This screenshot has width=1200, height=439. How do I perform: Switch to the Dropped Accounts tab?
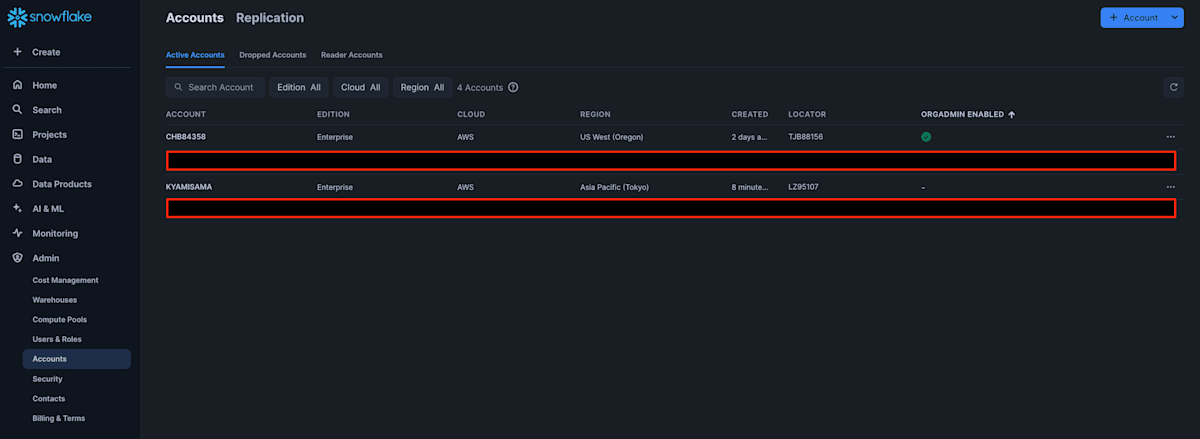point(273,55)
